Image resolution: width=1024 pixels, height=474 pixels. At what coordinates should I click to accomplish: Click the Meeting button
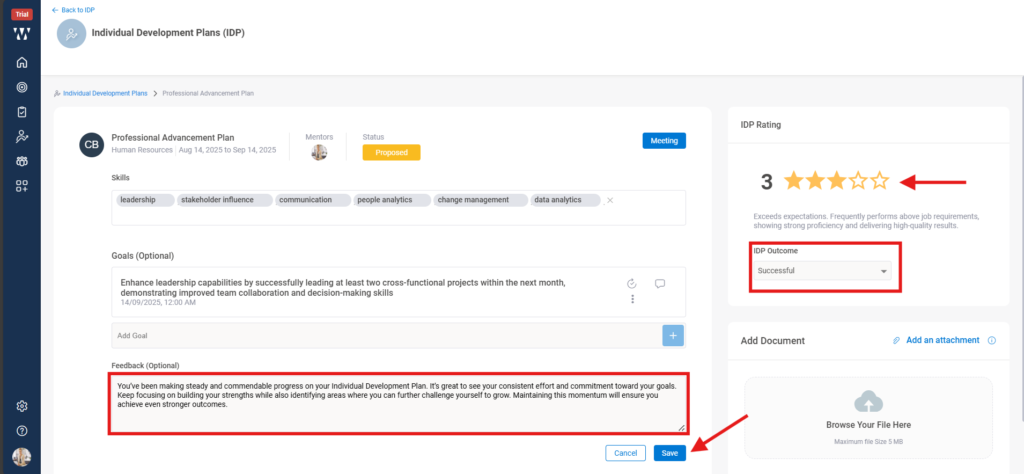pyautogui.click(x=664, y=140)
